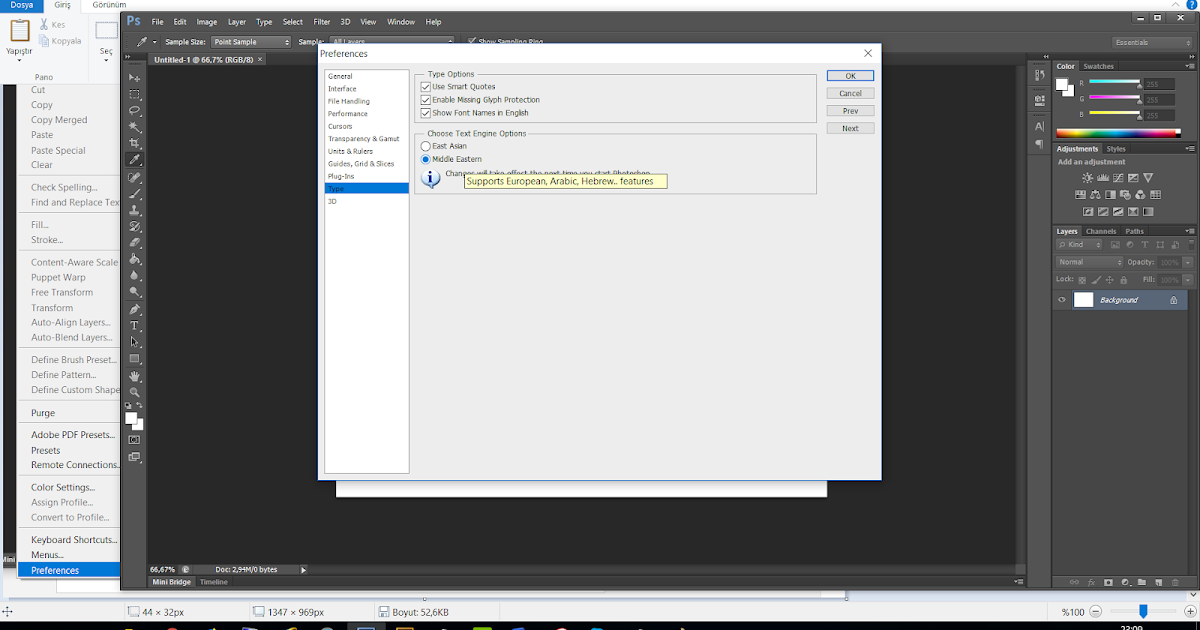
Task: Toggle Show Font Names in English checkbox
Action: (x=426, y=113)
